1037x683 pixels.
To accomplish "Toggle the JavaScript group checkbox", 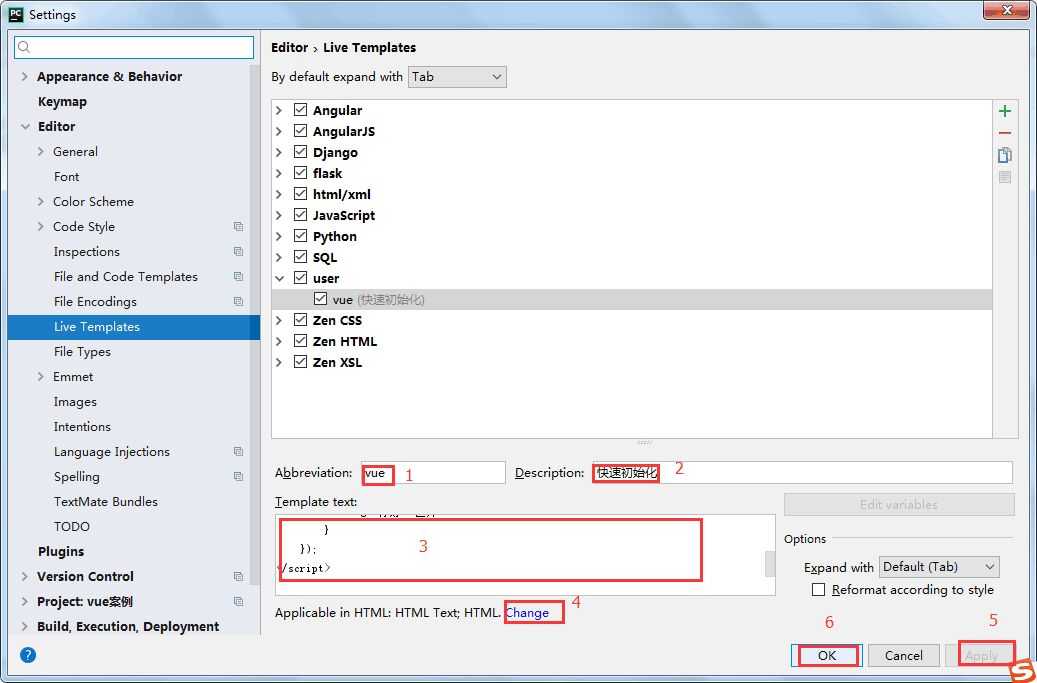I will tap(300, 215).
